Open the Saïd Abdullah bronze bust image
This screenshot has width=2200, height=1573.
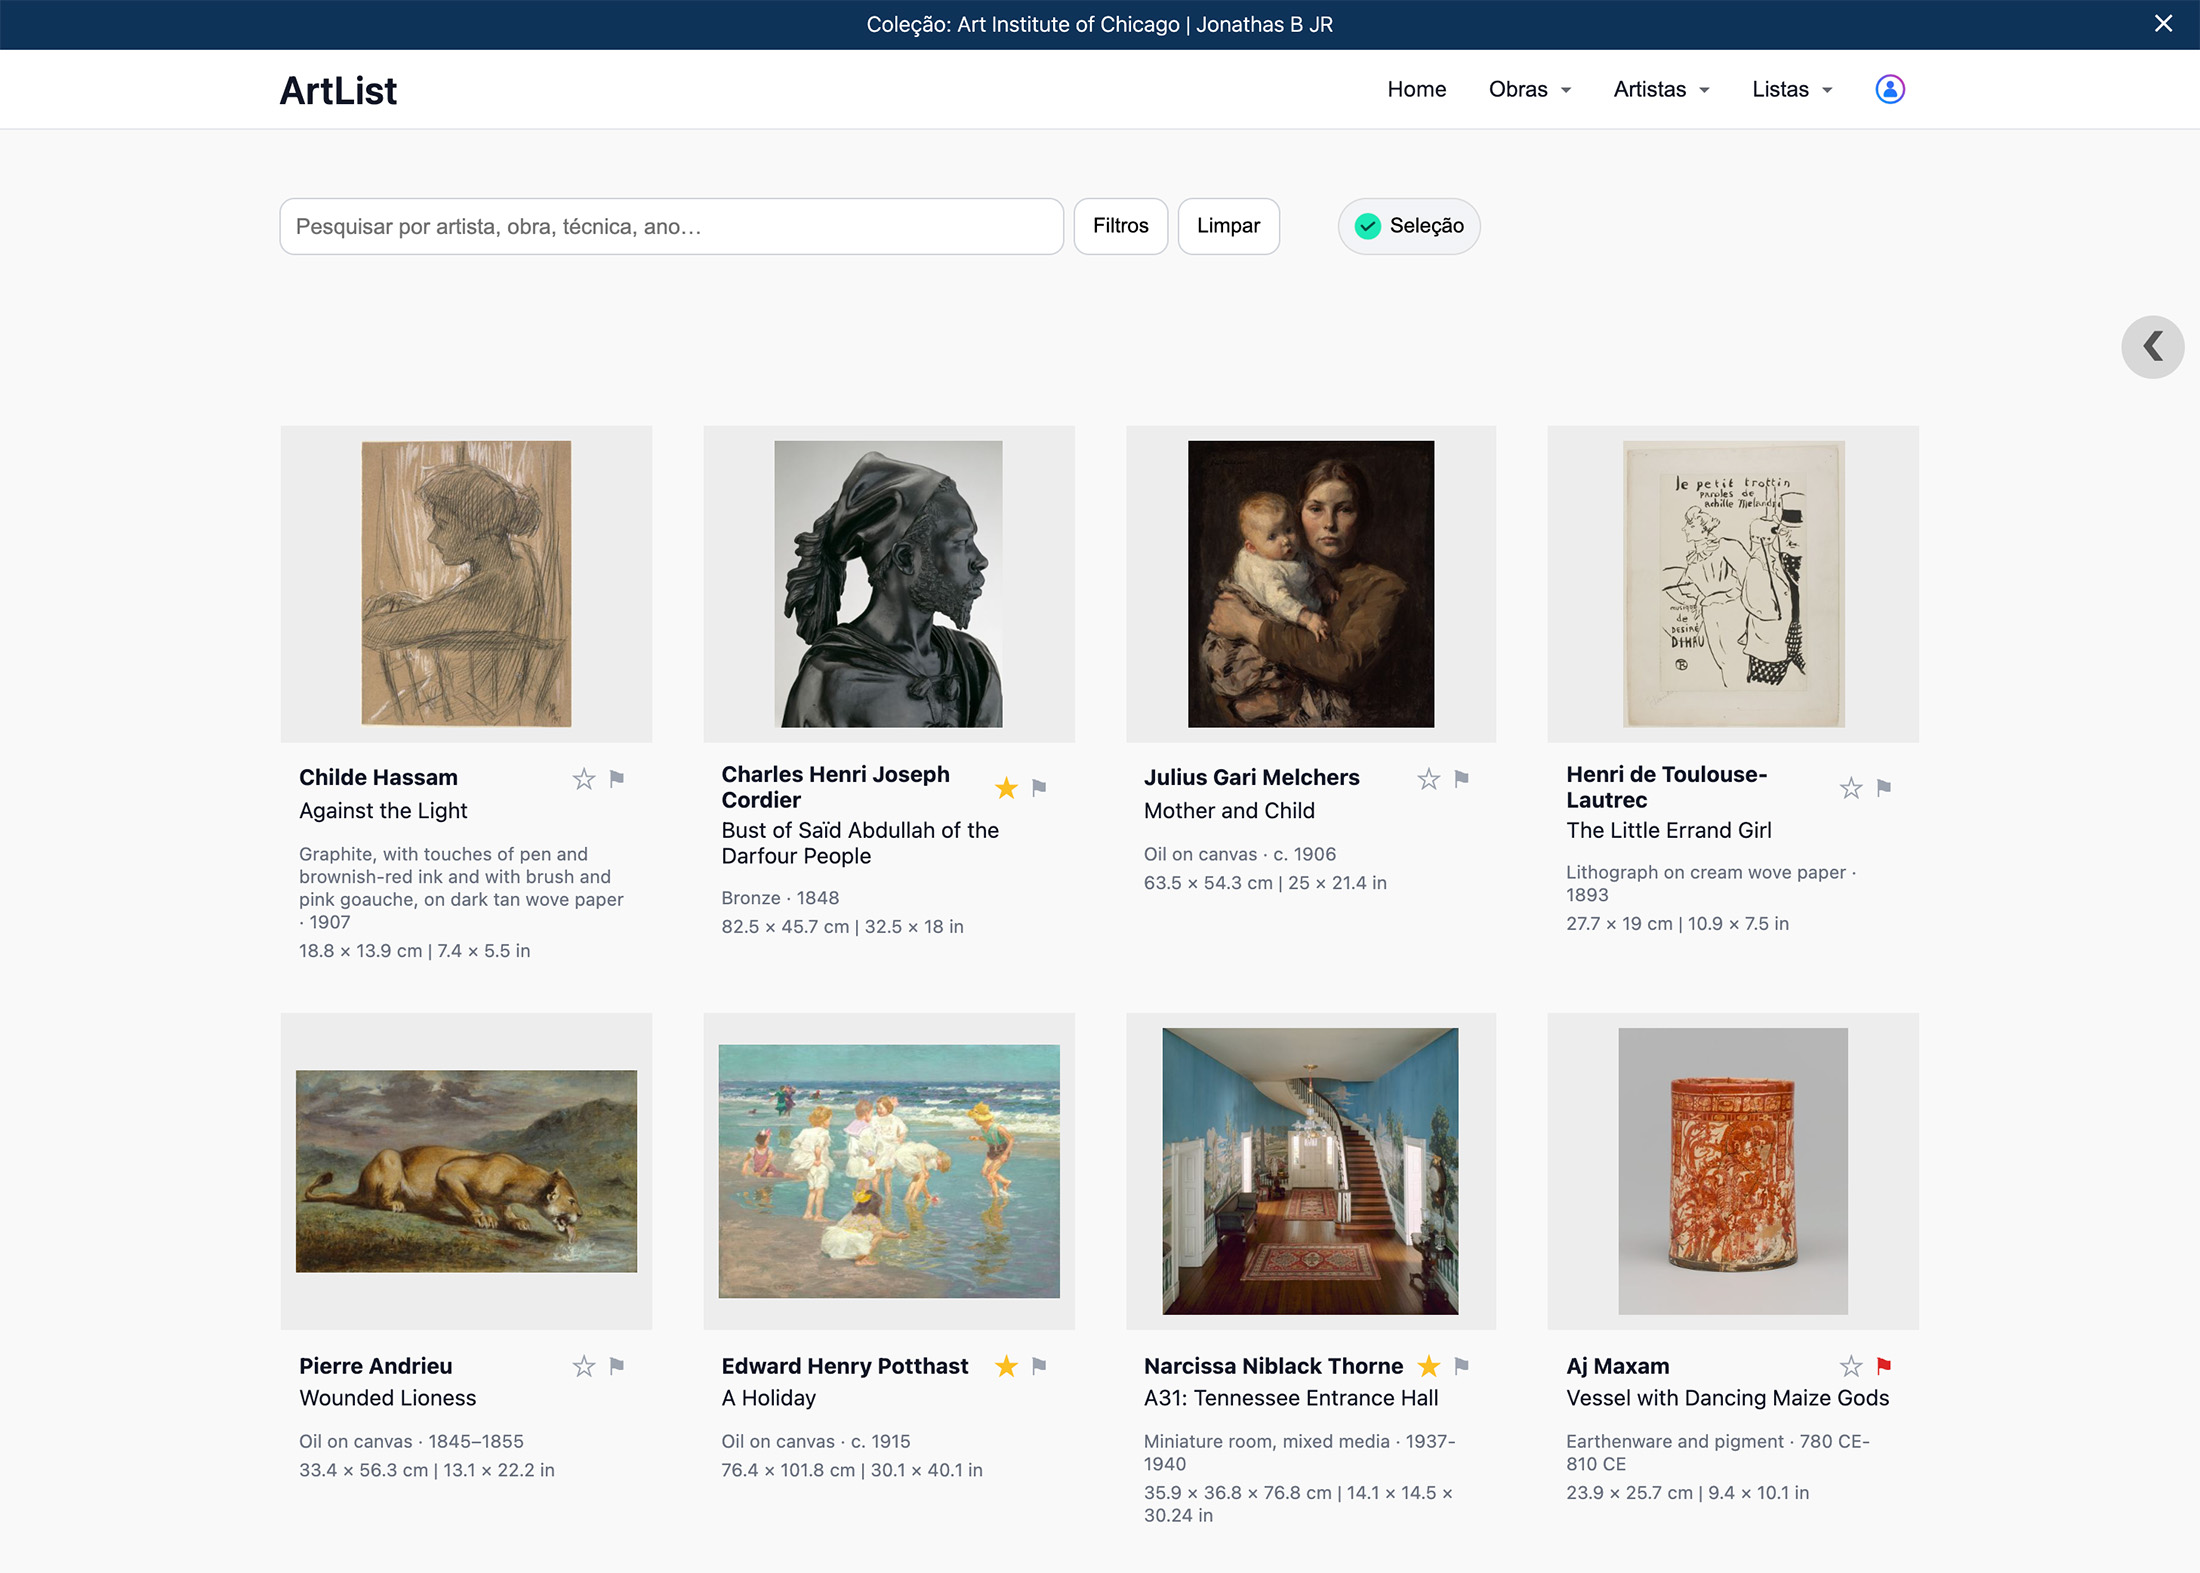[888, 584]
